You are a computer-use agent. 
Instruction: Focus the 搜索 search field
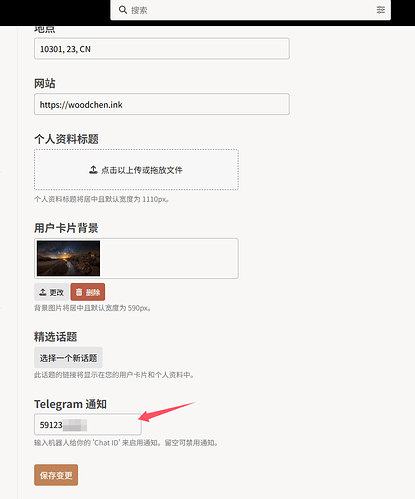point(251,10)
